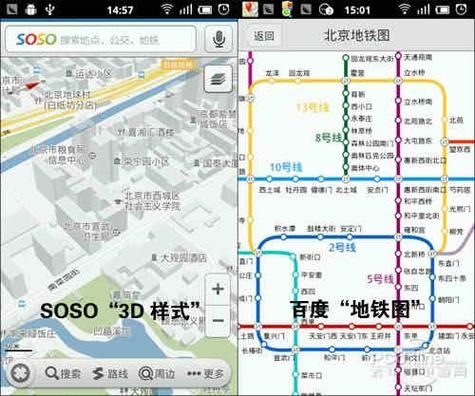Screen dimensions: 475x396
Task: Select the 10号线 line label
Action: 286,167
